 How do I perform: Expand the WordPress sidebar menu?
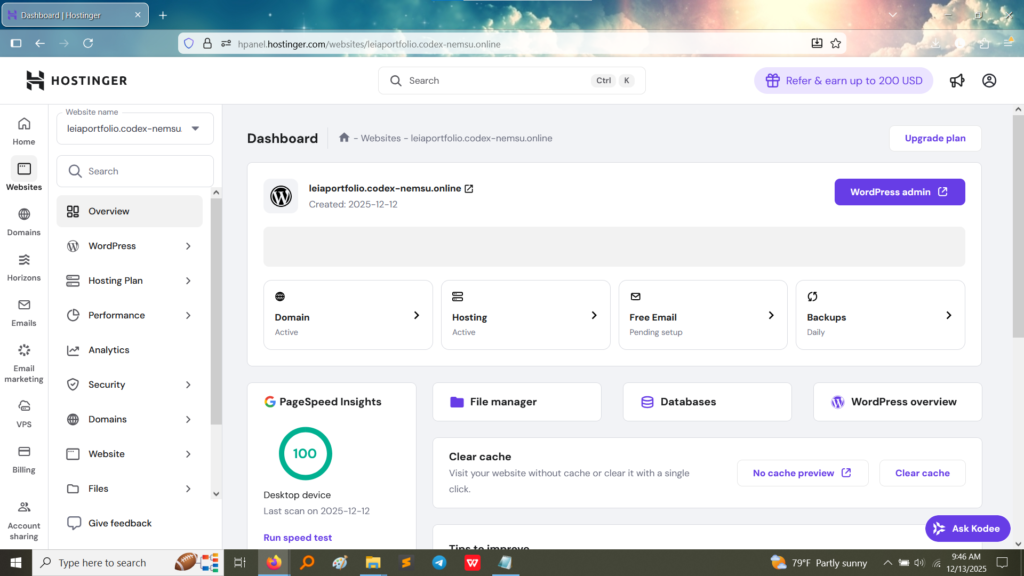tap(130, 246)
